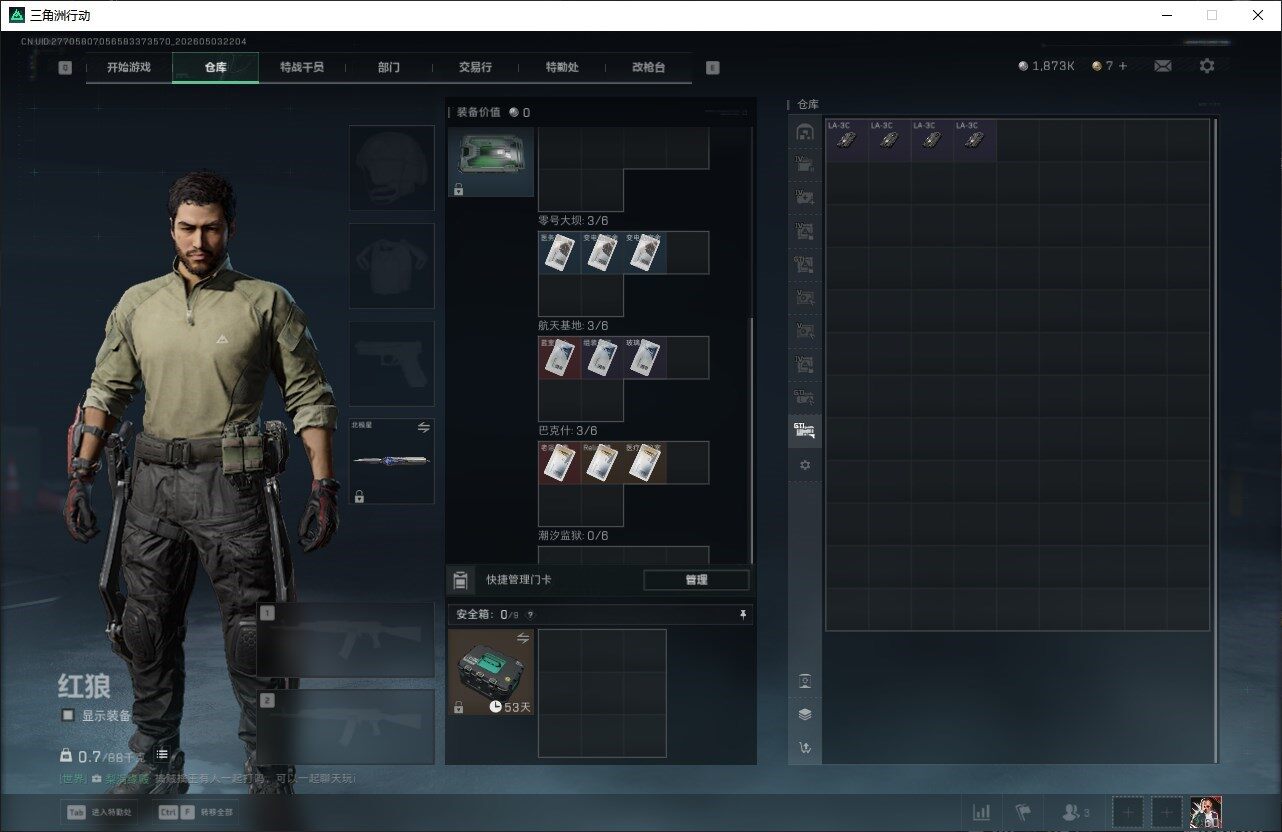Screen dimensions: 1282x832
Task: Open the 改枪台 tab
Action: [x=648, y=67]
